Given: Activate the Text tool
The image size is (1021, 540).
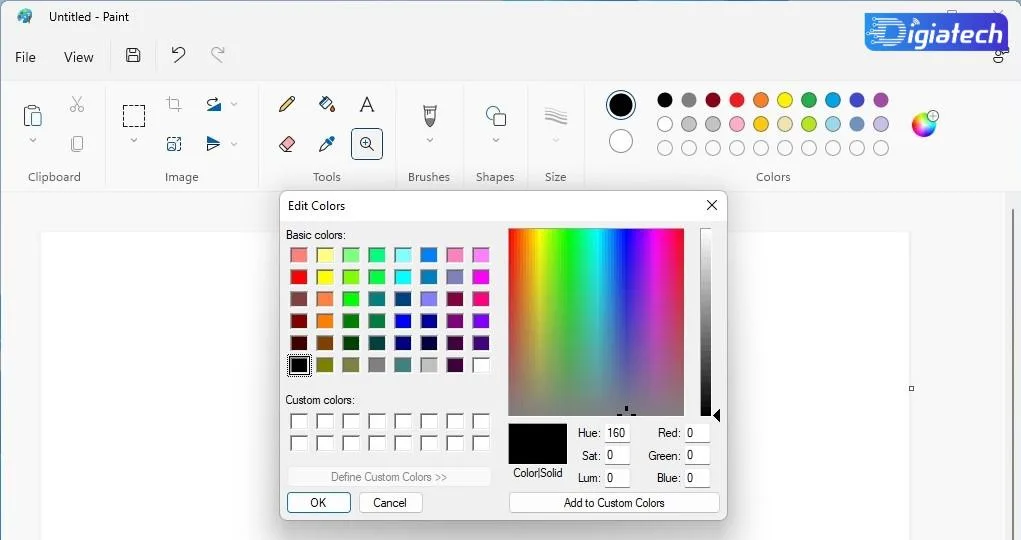Looking at the screenshot, I should pos(367,104).
